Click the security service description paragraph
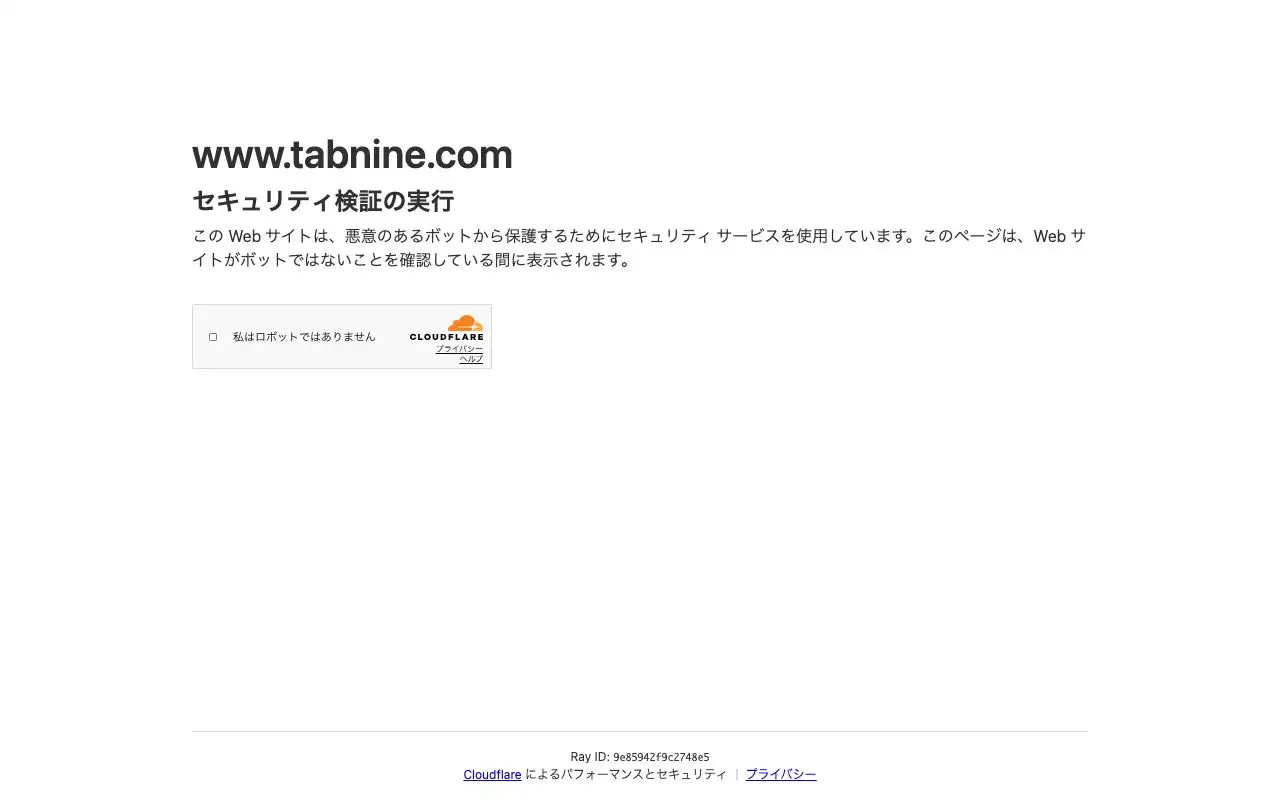The image size is (1280, 800). click(x=639, y=248)
